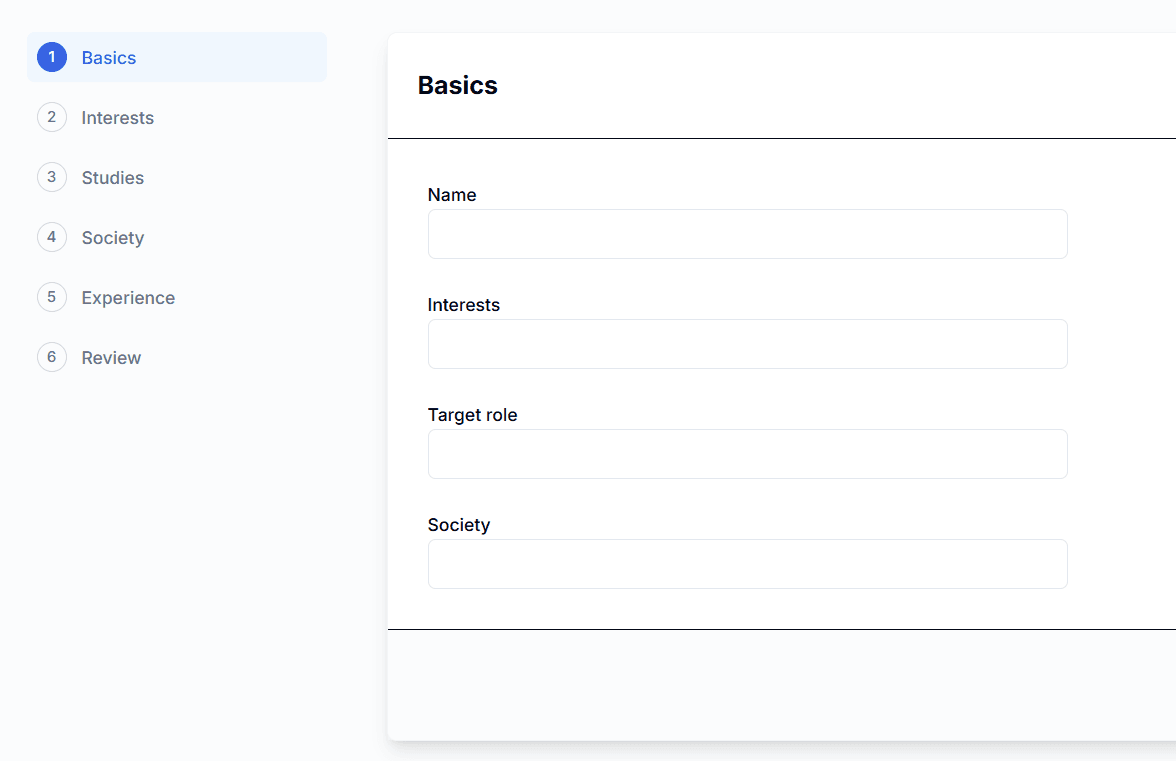The image size is (1176, 761).
Task: Click the step 2 number circle
Action: point(52,118)
